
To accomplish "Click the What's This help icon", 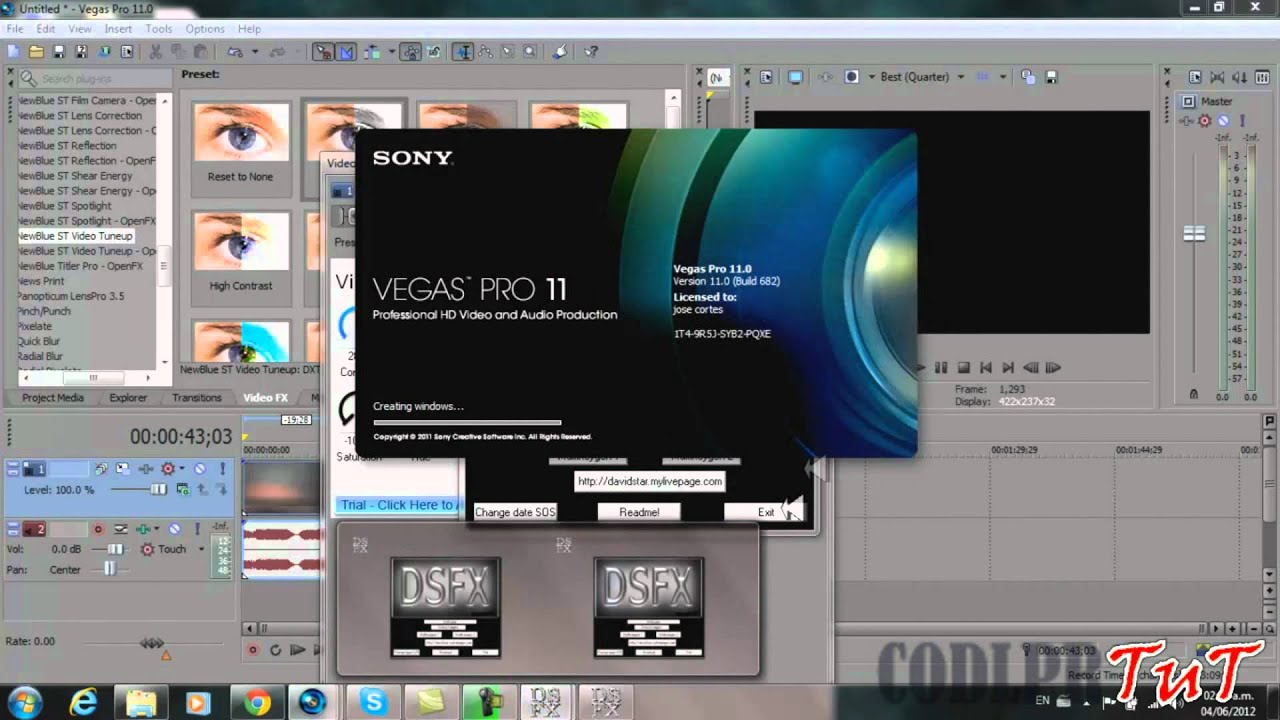I will tap(591, 52).
